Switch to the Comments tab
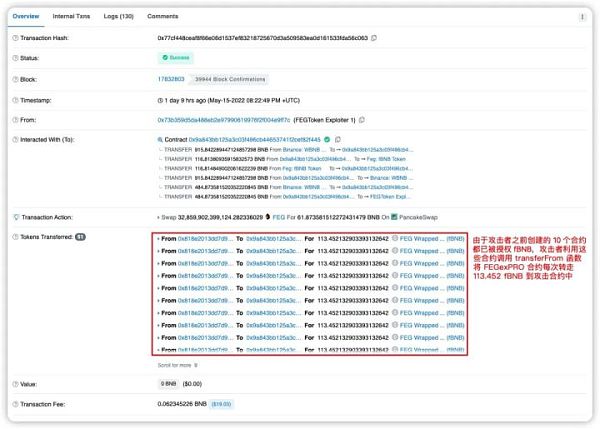The width and height of the screenshot is (600, 429). [163, 17]
